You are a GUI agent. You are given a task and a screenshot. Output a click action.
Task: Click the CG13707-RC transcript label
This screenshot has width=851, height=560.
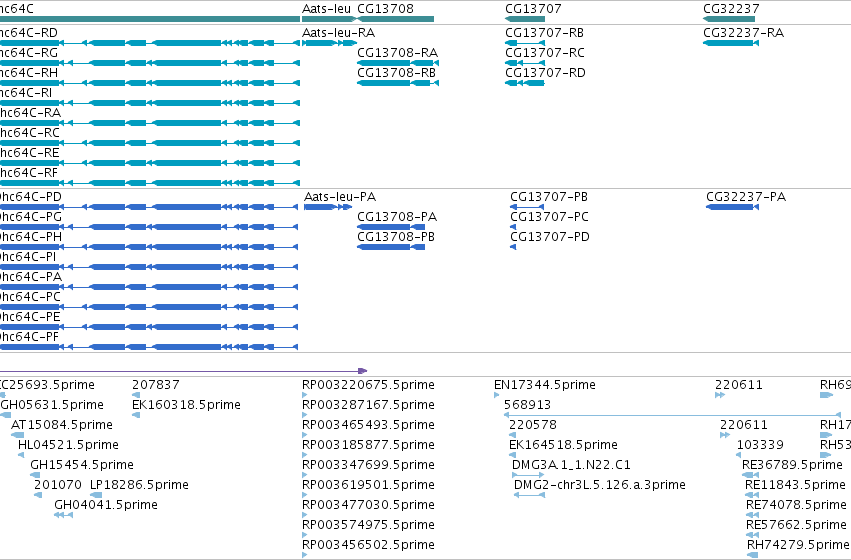545,53
